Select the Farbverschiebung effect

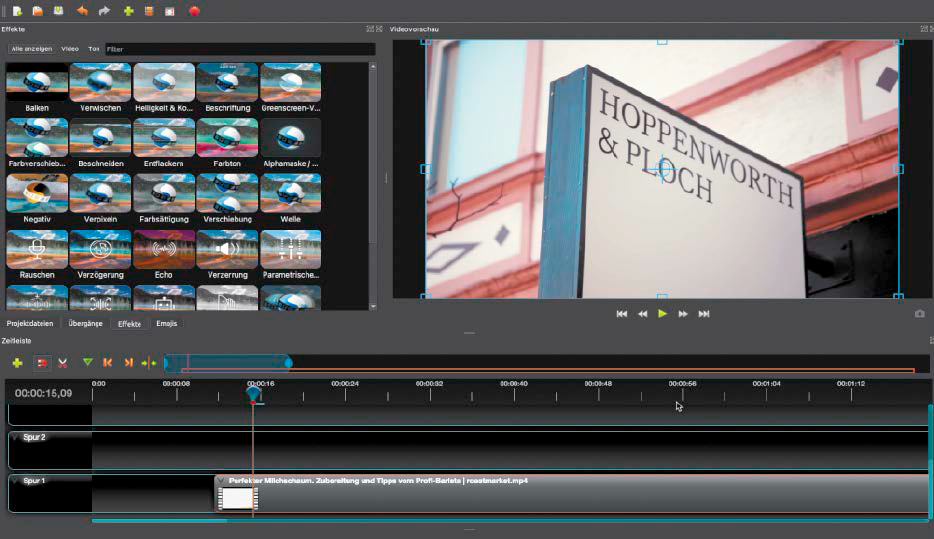tap(37, 143)
